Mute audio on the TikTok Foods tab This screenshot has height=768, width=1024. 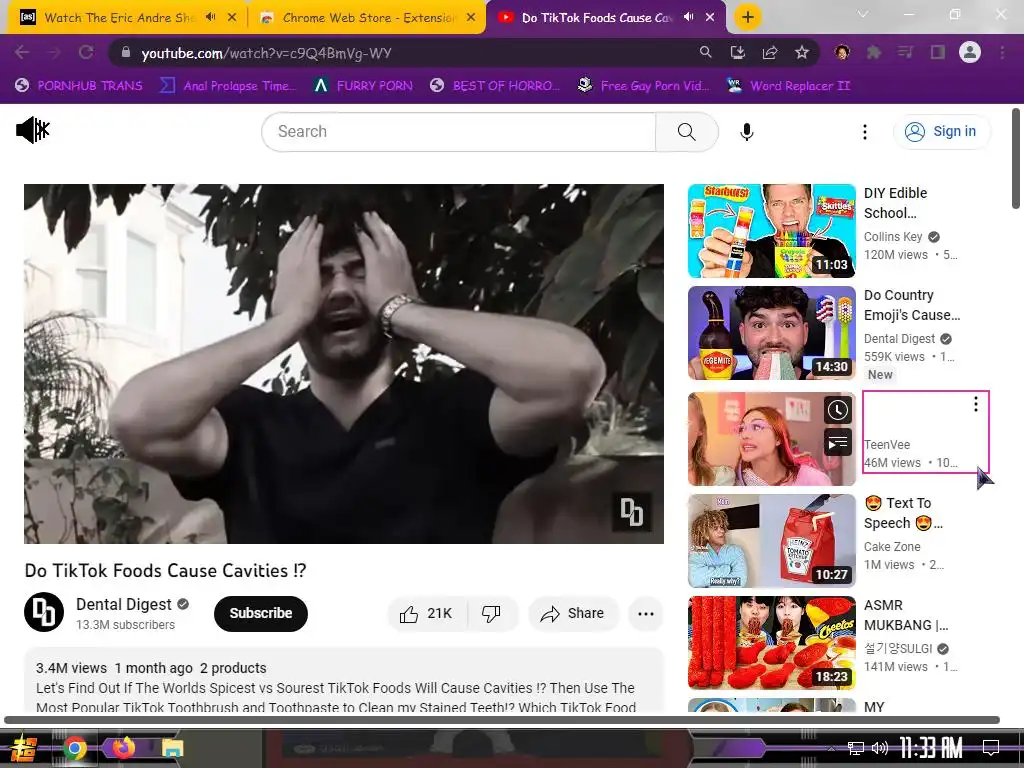688,18
